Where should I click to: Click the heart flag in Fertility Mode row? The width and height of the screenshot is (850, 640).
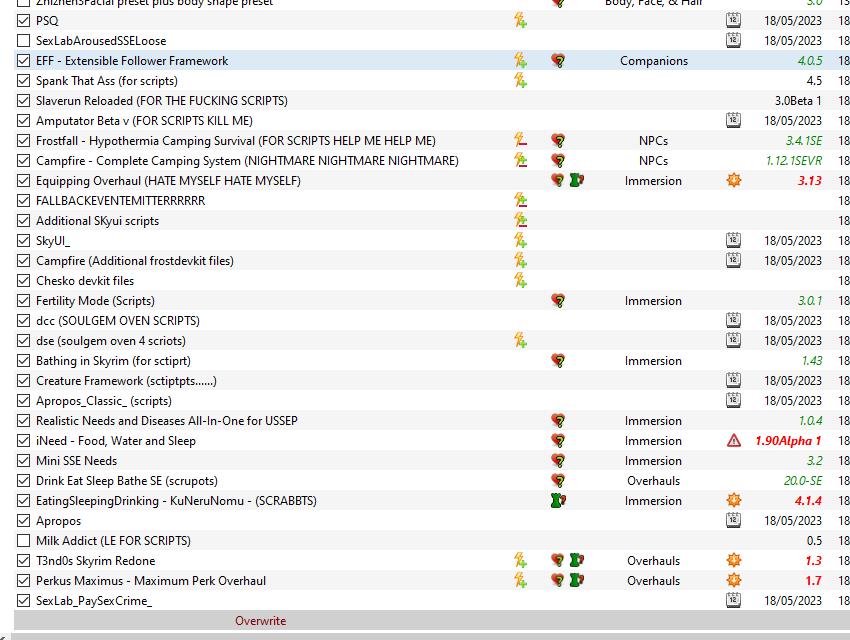(x=558, y=301)
